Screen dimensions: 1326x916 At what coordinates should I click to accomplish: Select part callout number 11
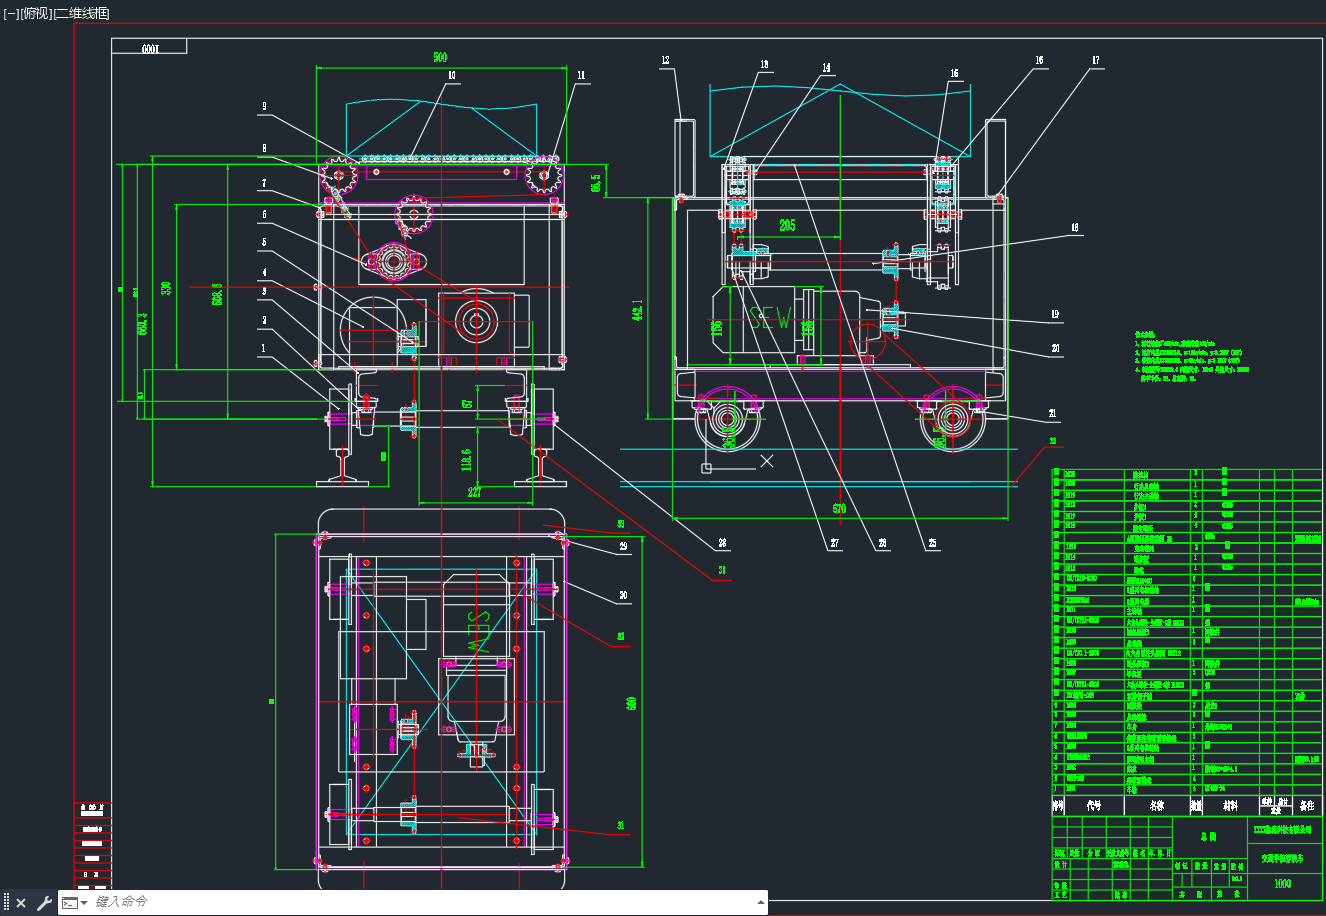coord(581,76)
